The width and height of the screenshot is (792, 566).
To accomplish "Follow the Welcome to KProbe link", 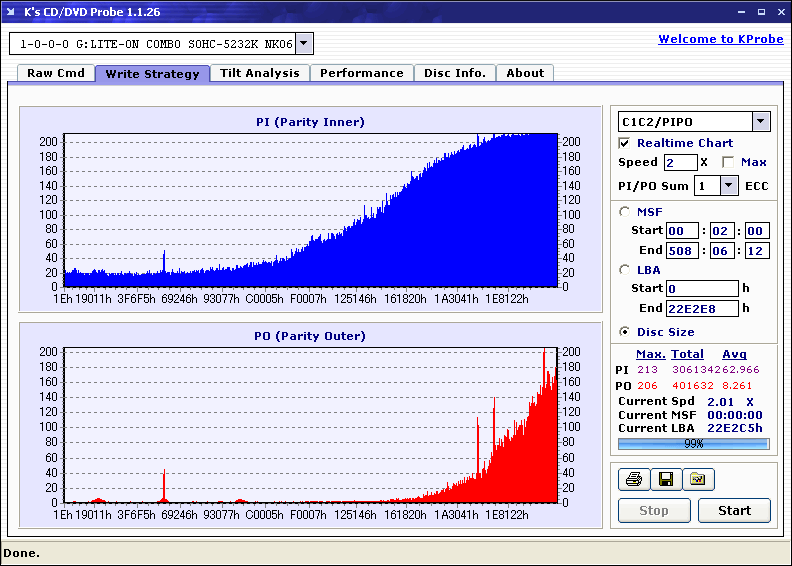I will [x=721, y=39].
